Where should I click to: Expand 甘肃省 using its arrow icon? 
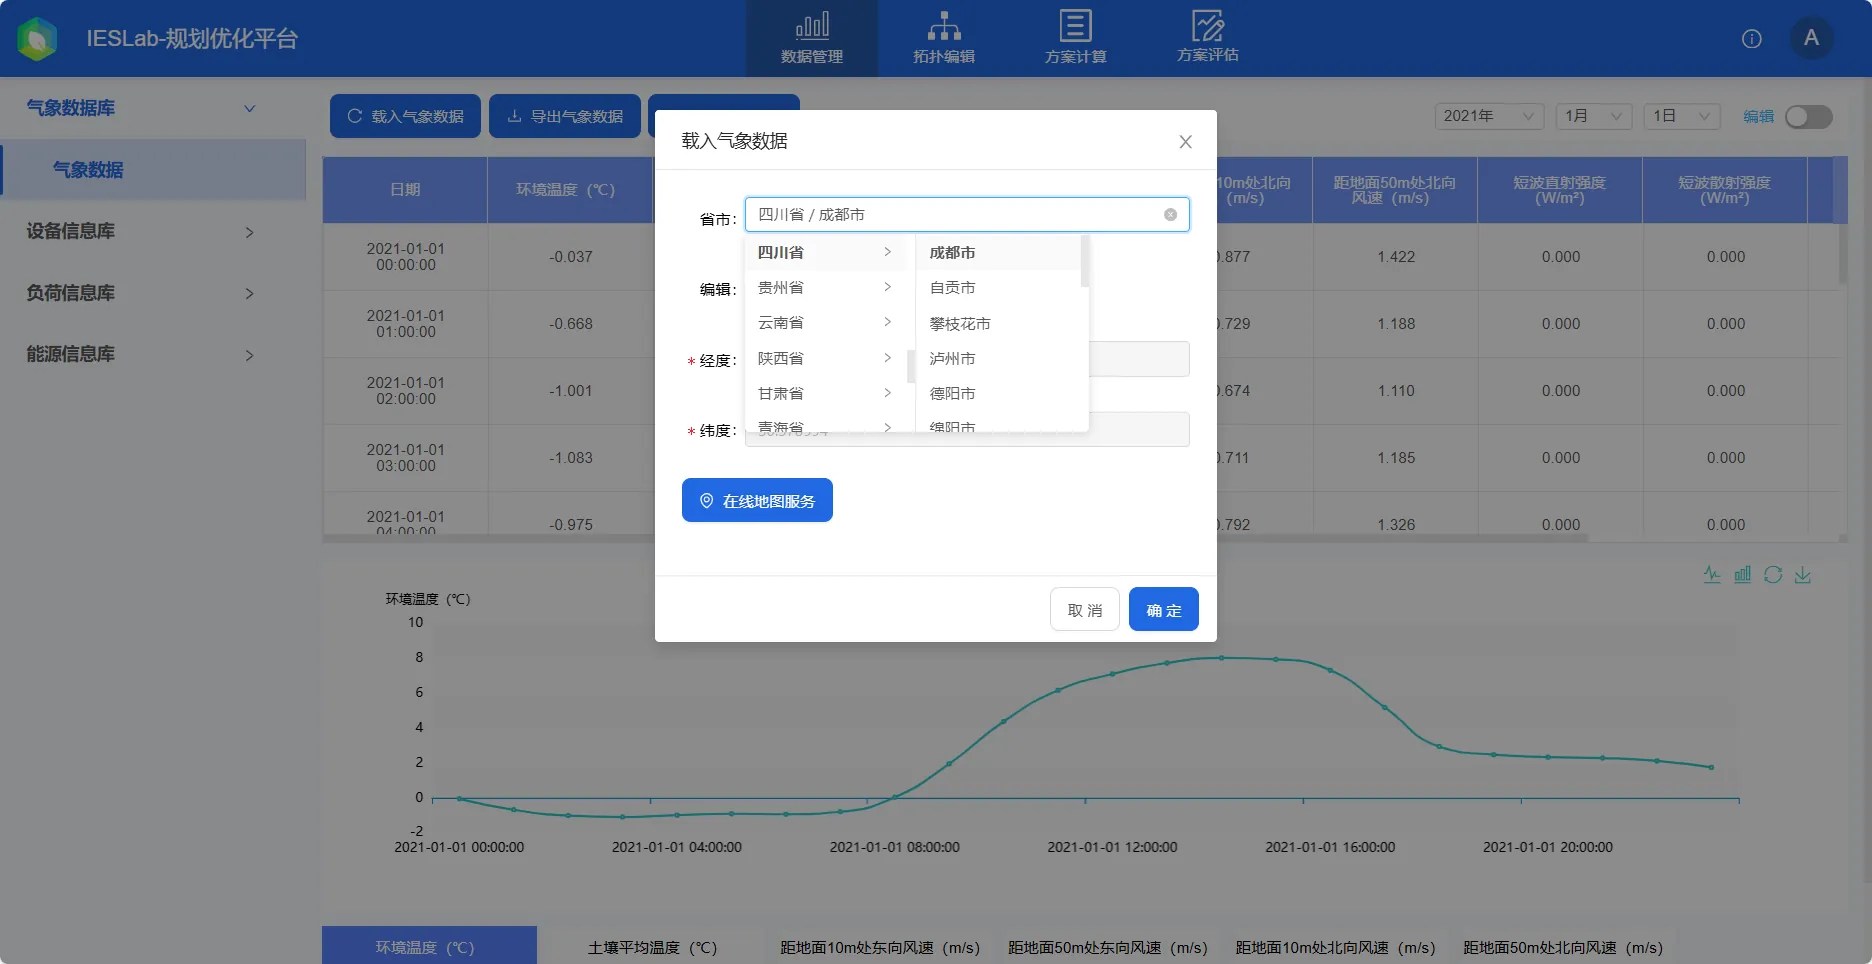[x=887, y=393]
